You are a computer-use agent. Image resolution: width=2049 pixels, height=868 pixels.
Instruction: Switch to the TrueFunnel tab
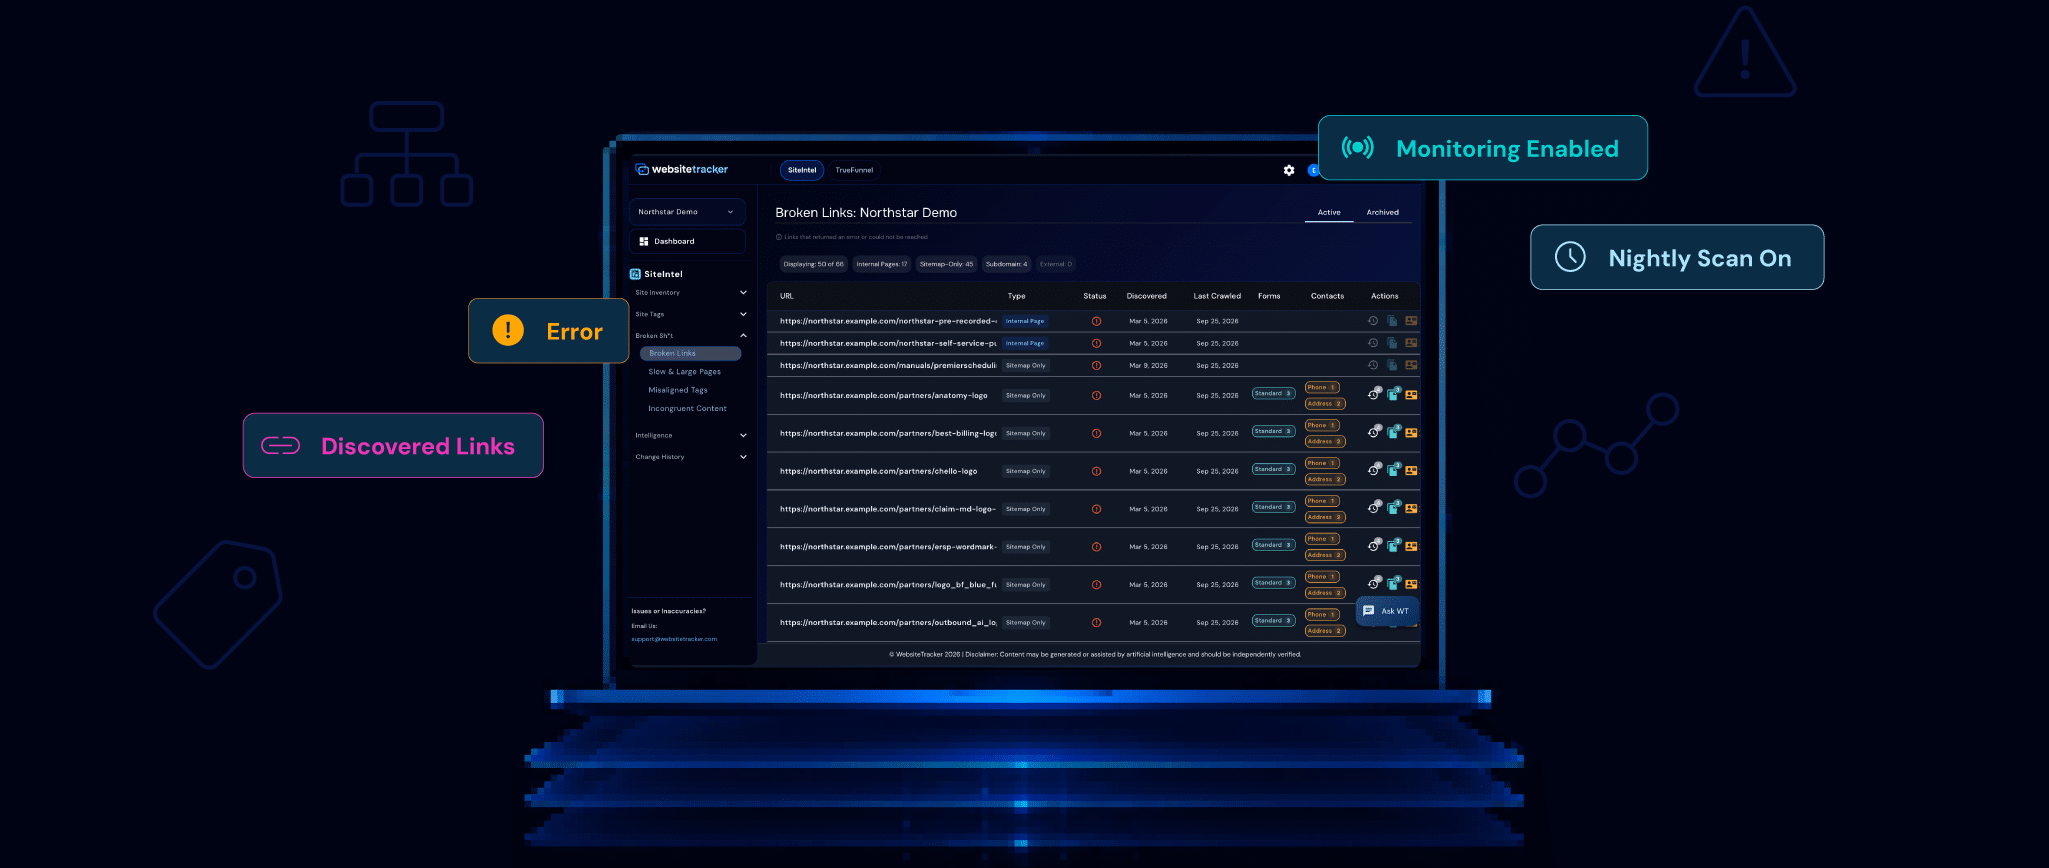click(854, 170)
